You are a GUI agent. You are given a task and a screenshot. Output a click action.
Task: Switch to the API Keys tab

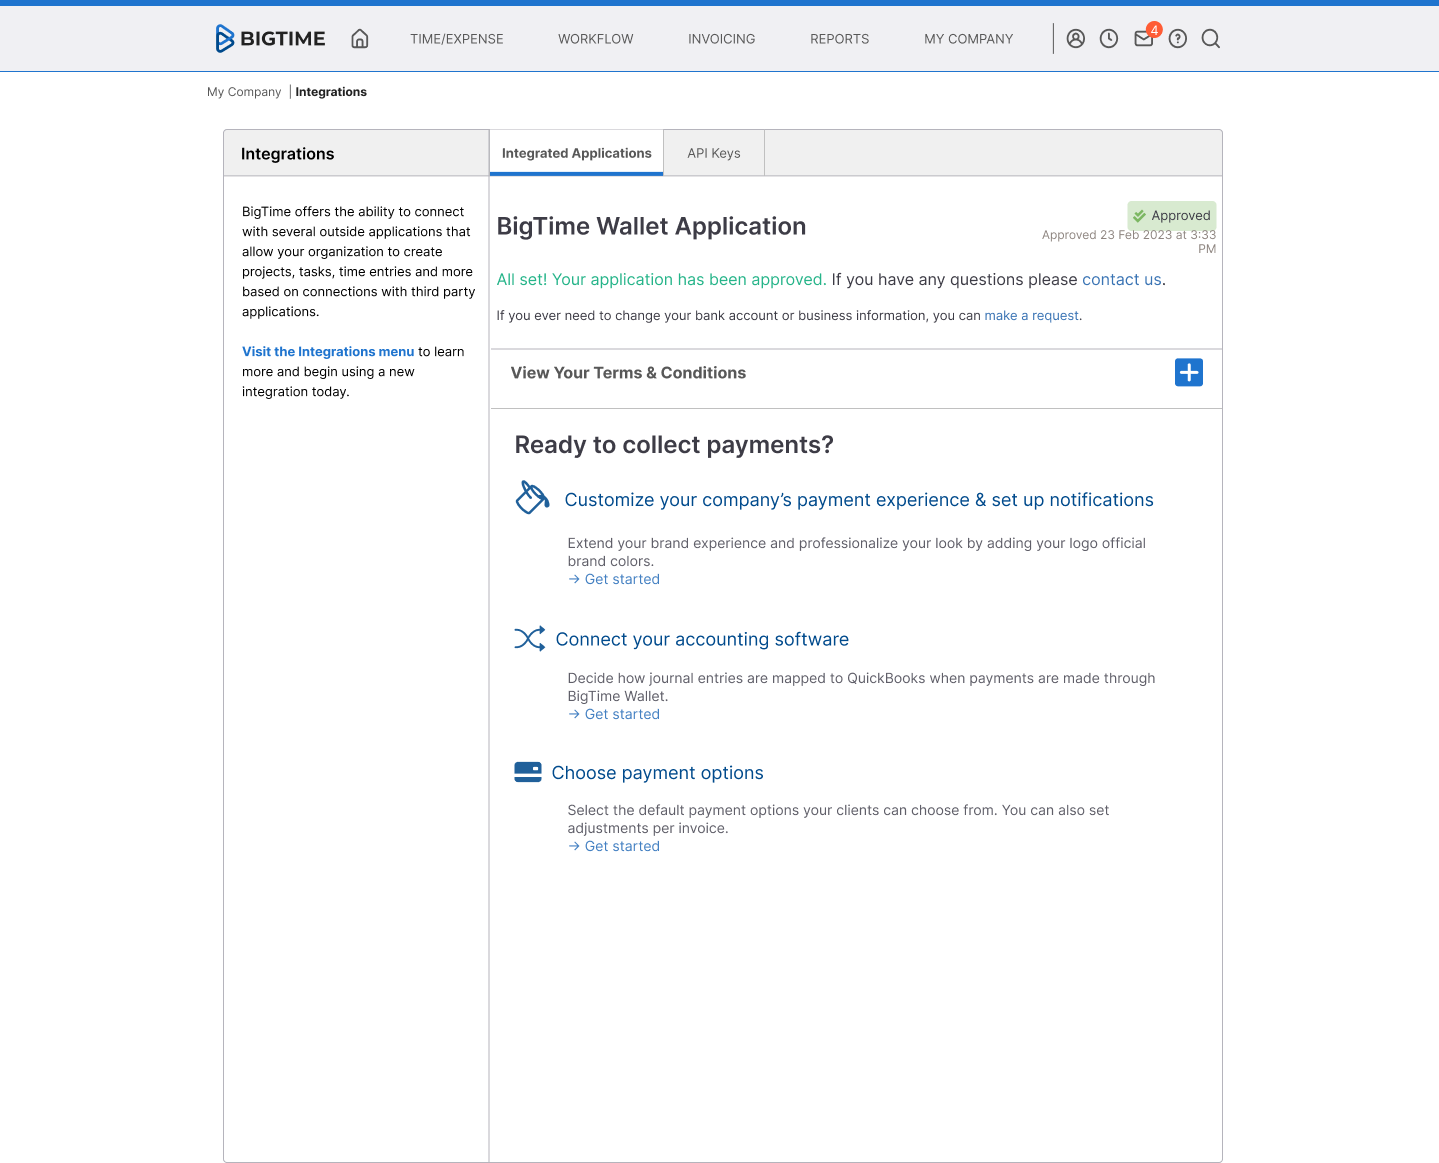(x=713, y=152)
